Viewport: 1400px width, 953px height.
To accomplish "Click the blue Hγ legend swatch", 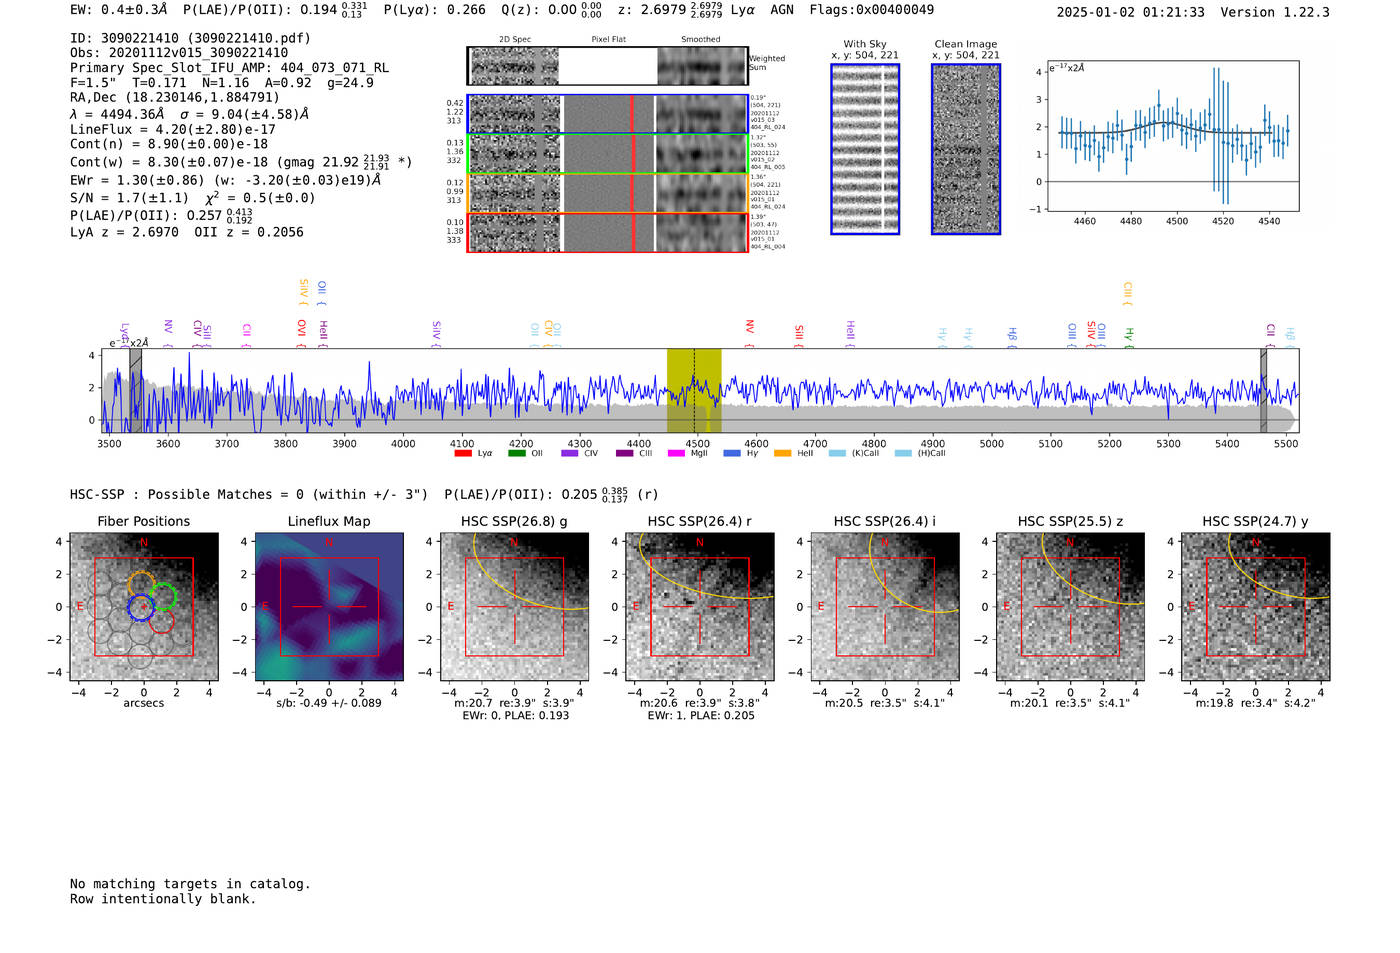I will click(x=732, y=453).
